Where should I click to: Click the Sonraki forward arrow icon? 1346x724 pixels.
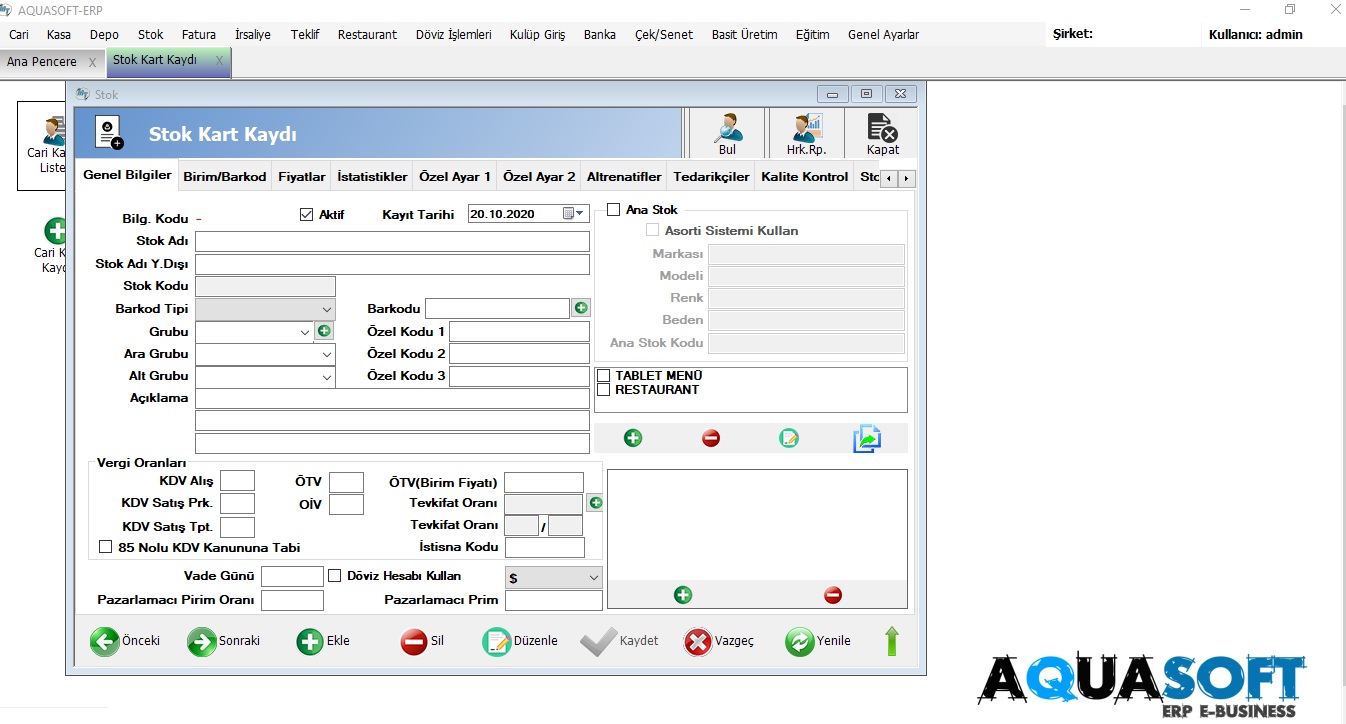click(x=202, y=641)
